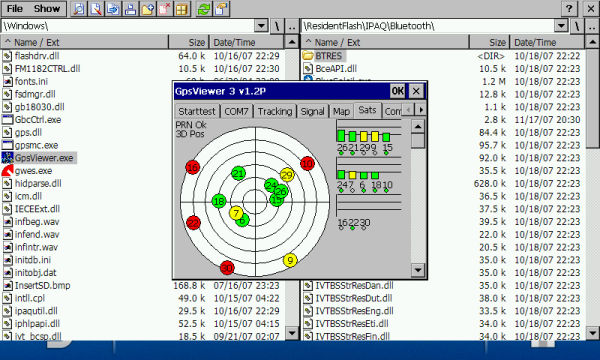Click the properties hand toolbar icon
The image size is (600, 360).
tap(221, 9)
